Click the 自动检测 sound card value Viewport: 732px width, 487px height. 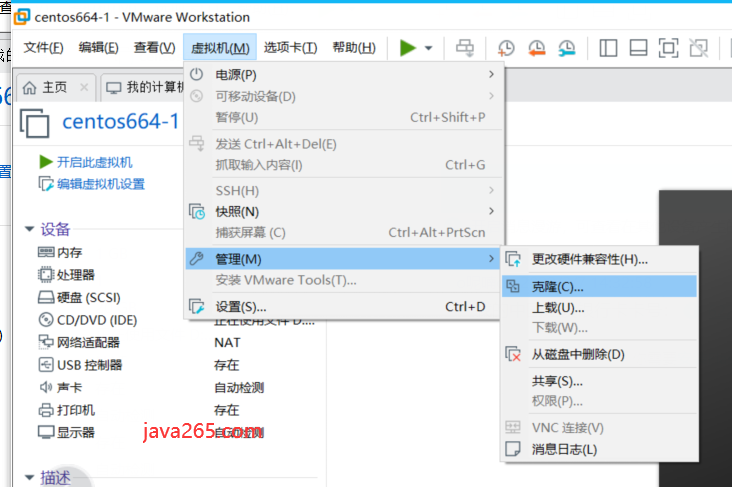coord(239,387)
